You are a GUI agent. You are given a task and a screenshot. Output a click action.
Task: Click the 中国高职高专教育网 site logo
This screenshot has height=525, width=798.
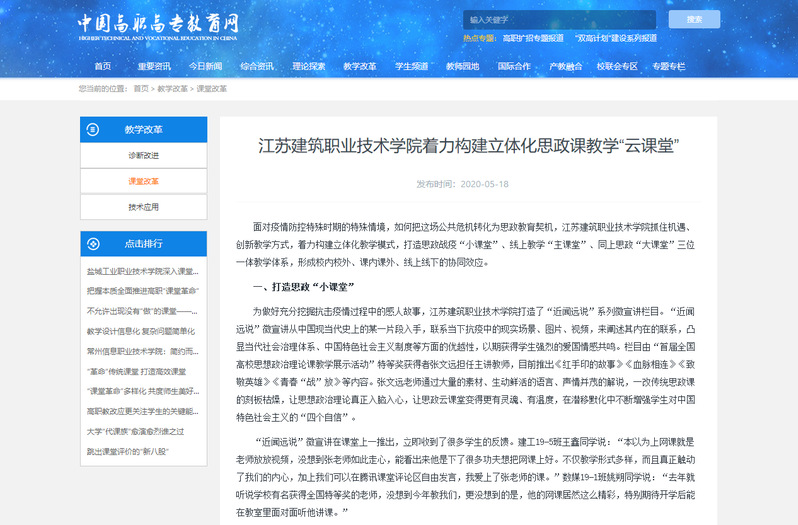pyautogui.click(x=159, y=24)
